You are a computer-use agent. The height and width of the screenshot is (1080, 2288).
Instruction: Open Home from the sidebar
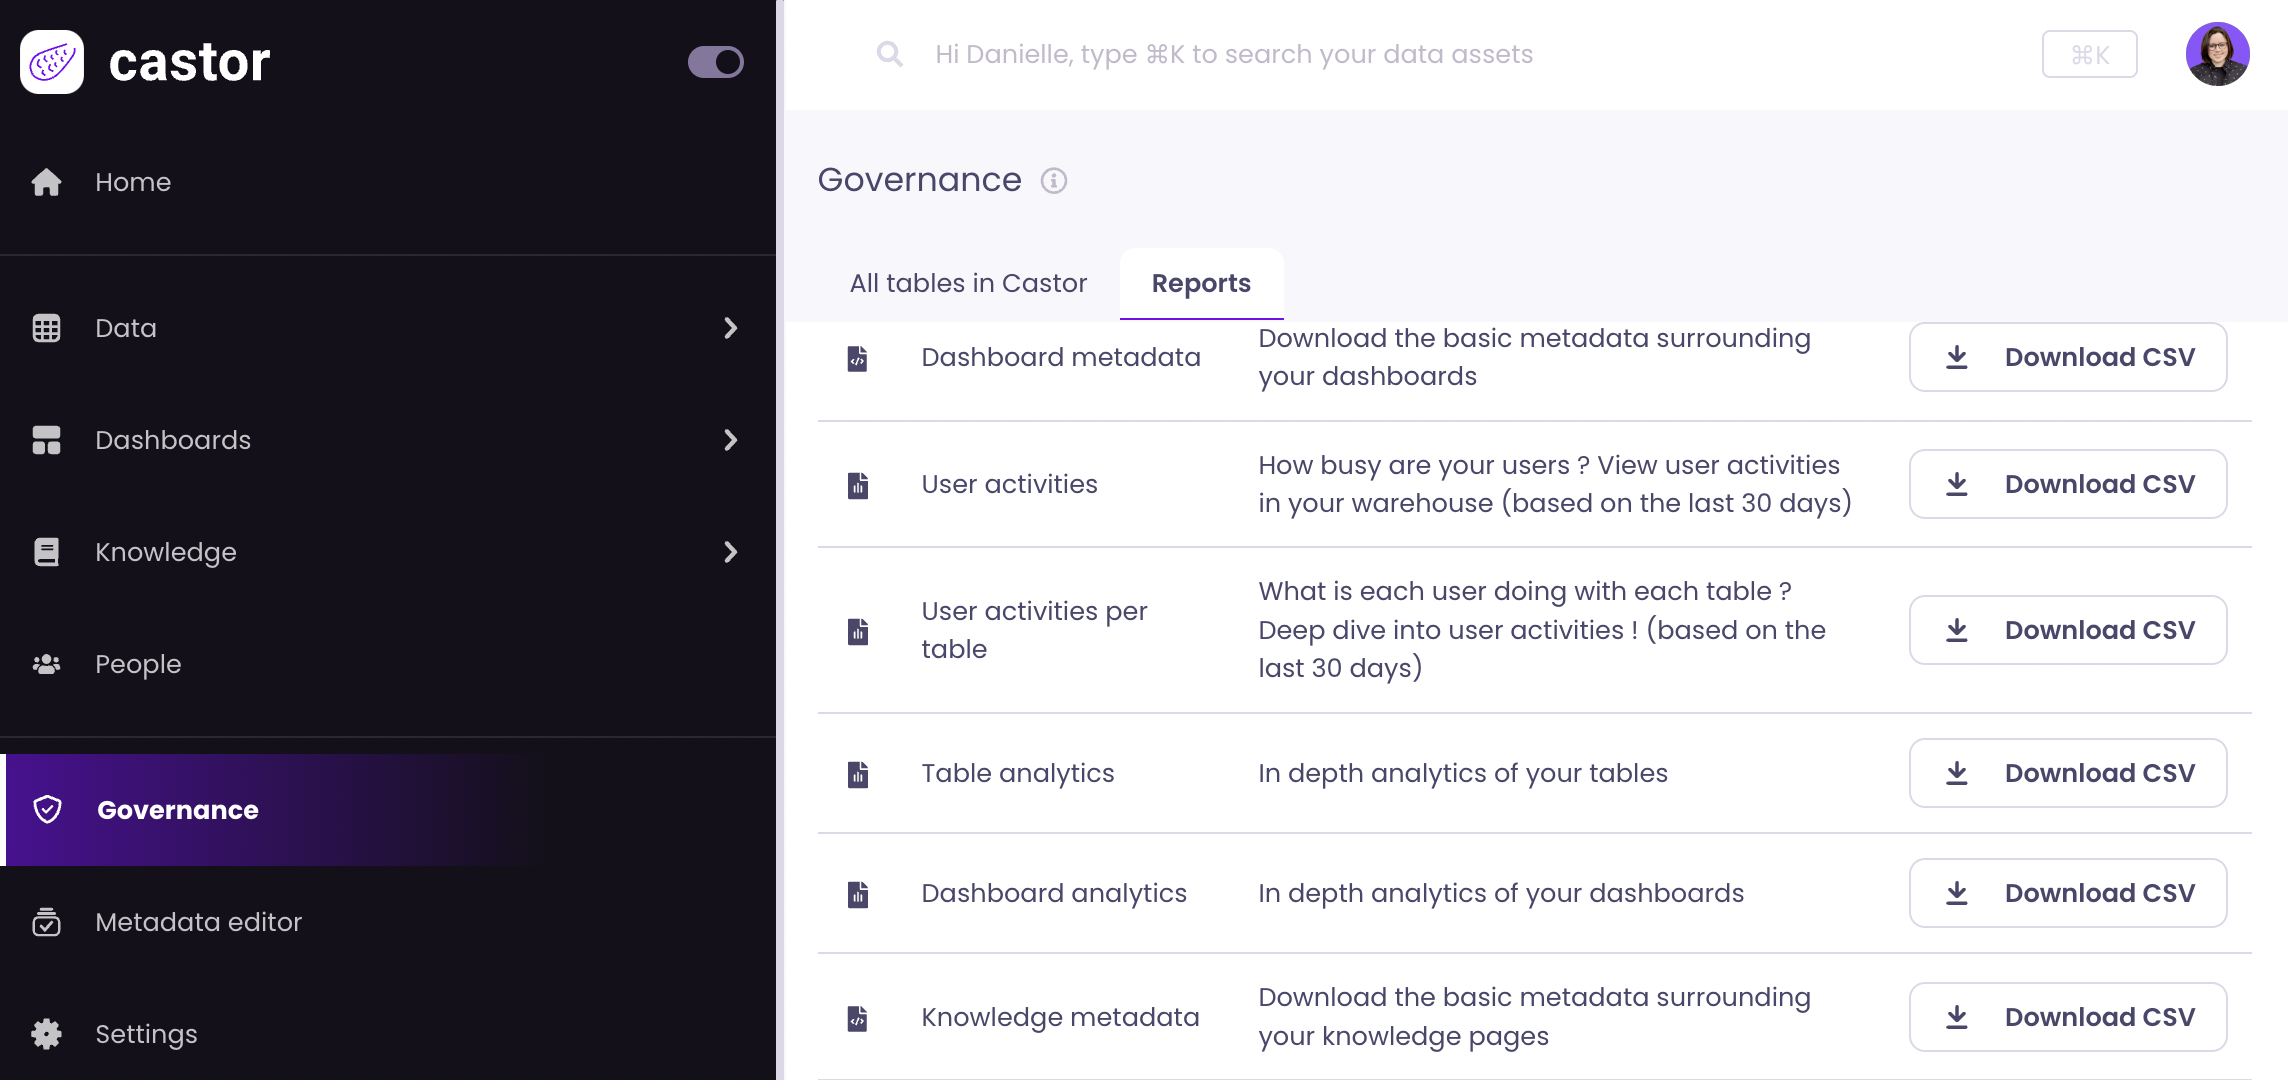point(133,182)
